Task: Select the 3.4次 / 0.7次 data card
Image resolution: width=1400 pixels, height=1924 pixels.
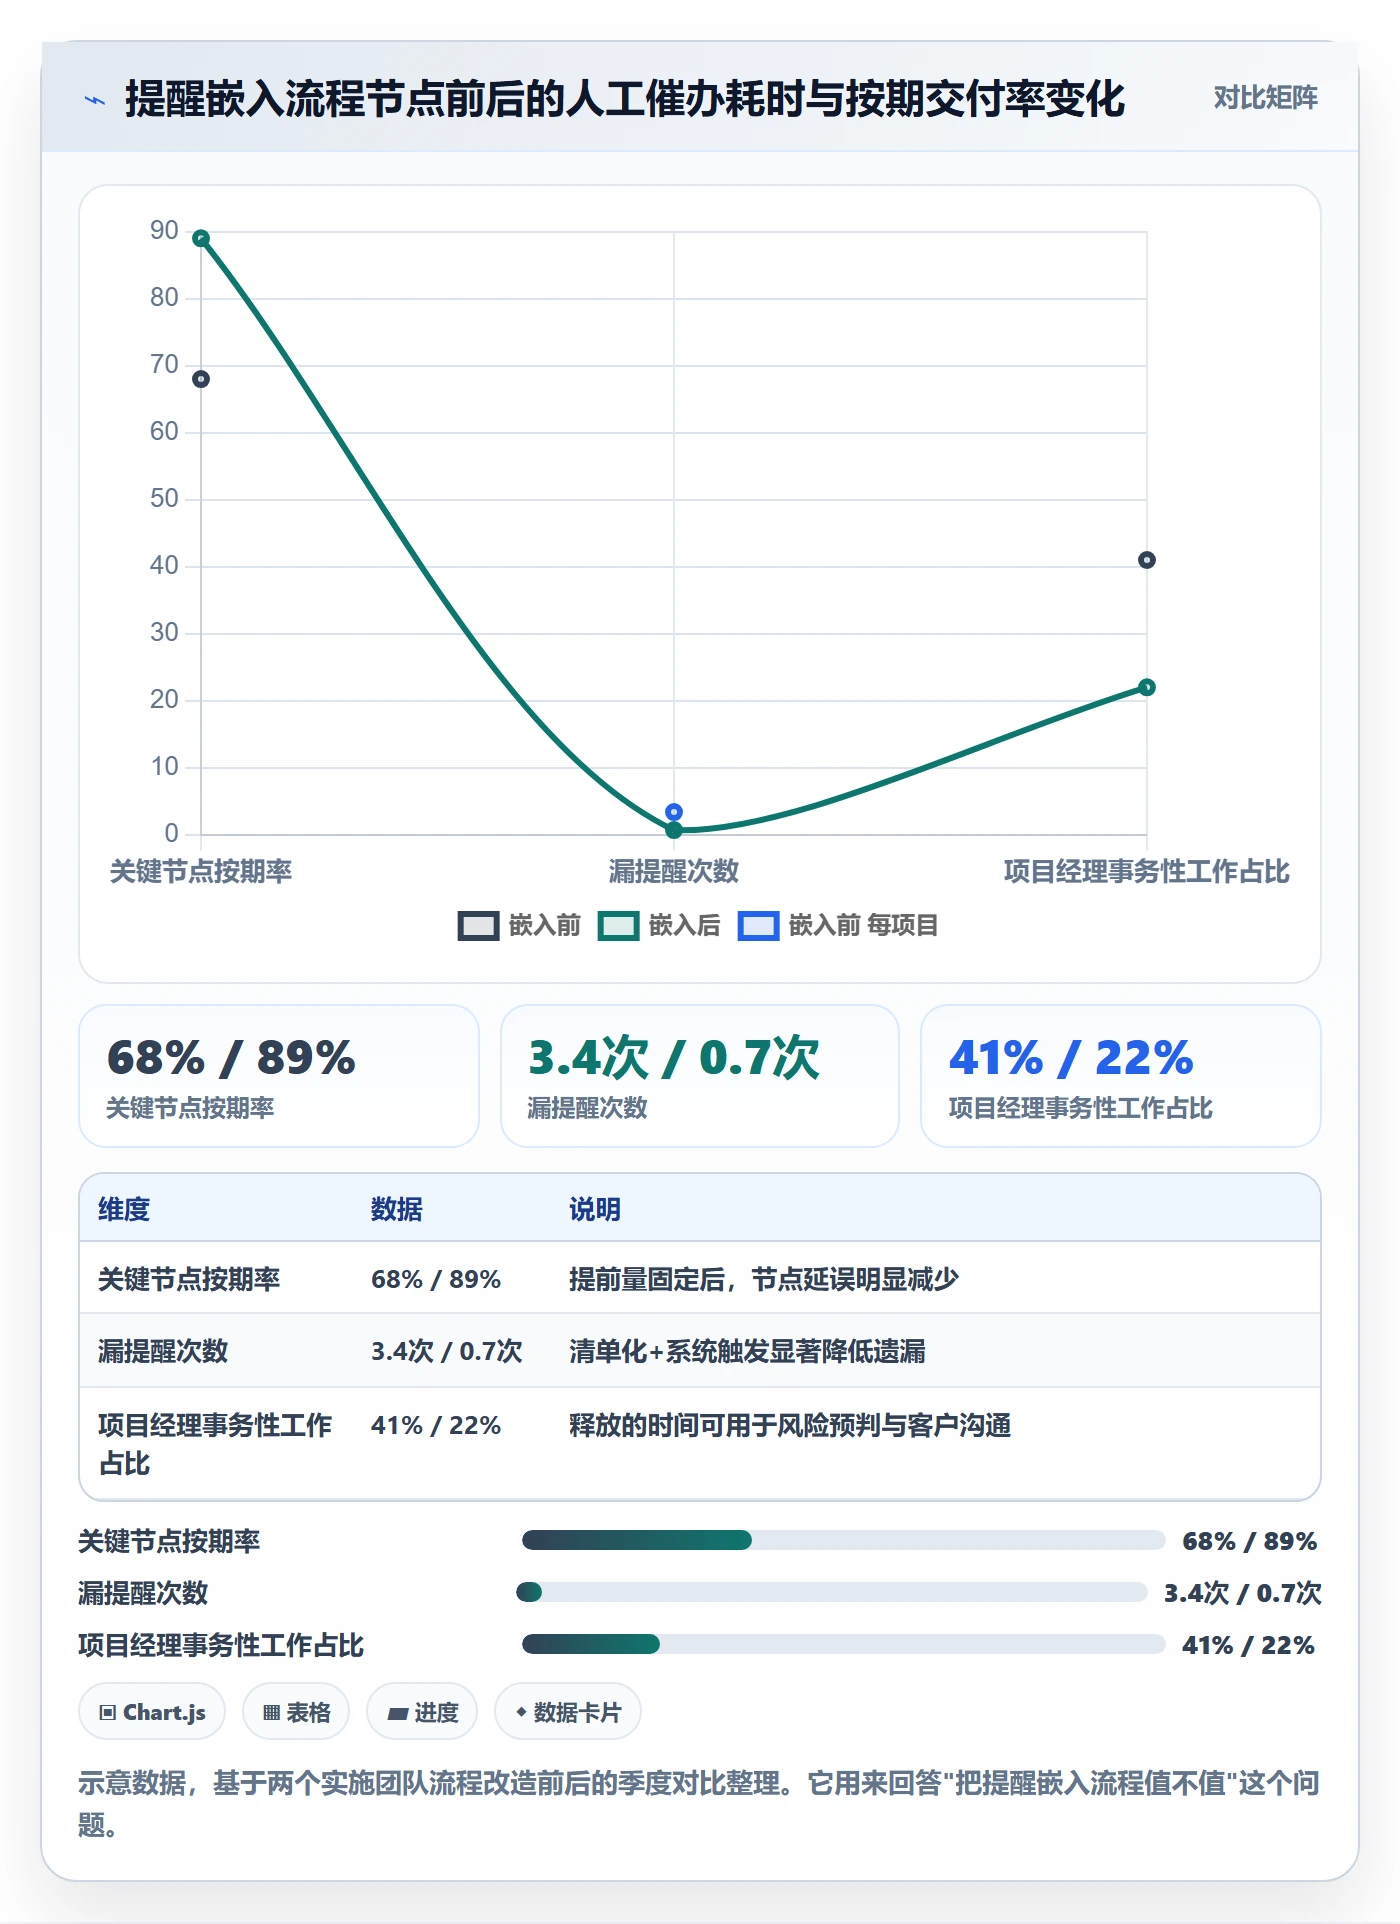Action: coord(700,1076)
